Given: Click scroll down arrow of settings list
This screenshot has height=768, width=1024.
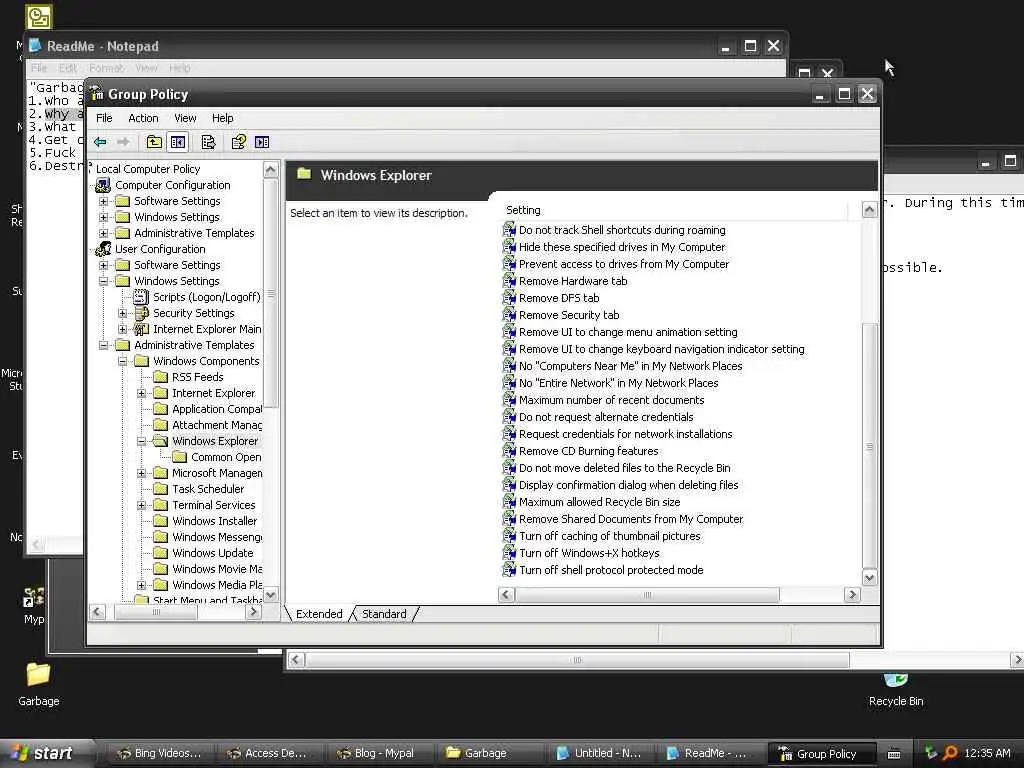Looking at the screenshot, I should [x=869, y=578].
